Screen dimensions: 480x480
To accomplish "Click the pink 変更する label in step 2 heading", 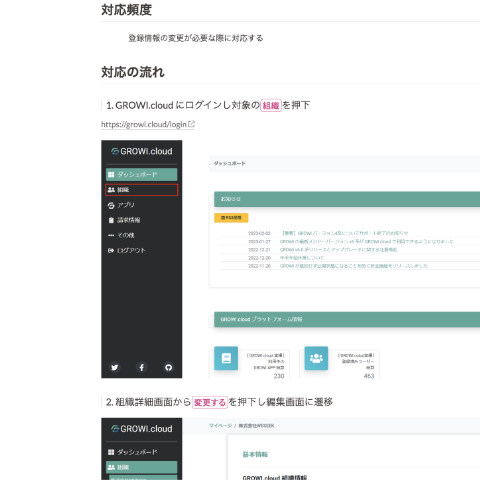I will [x=210, y=402].
